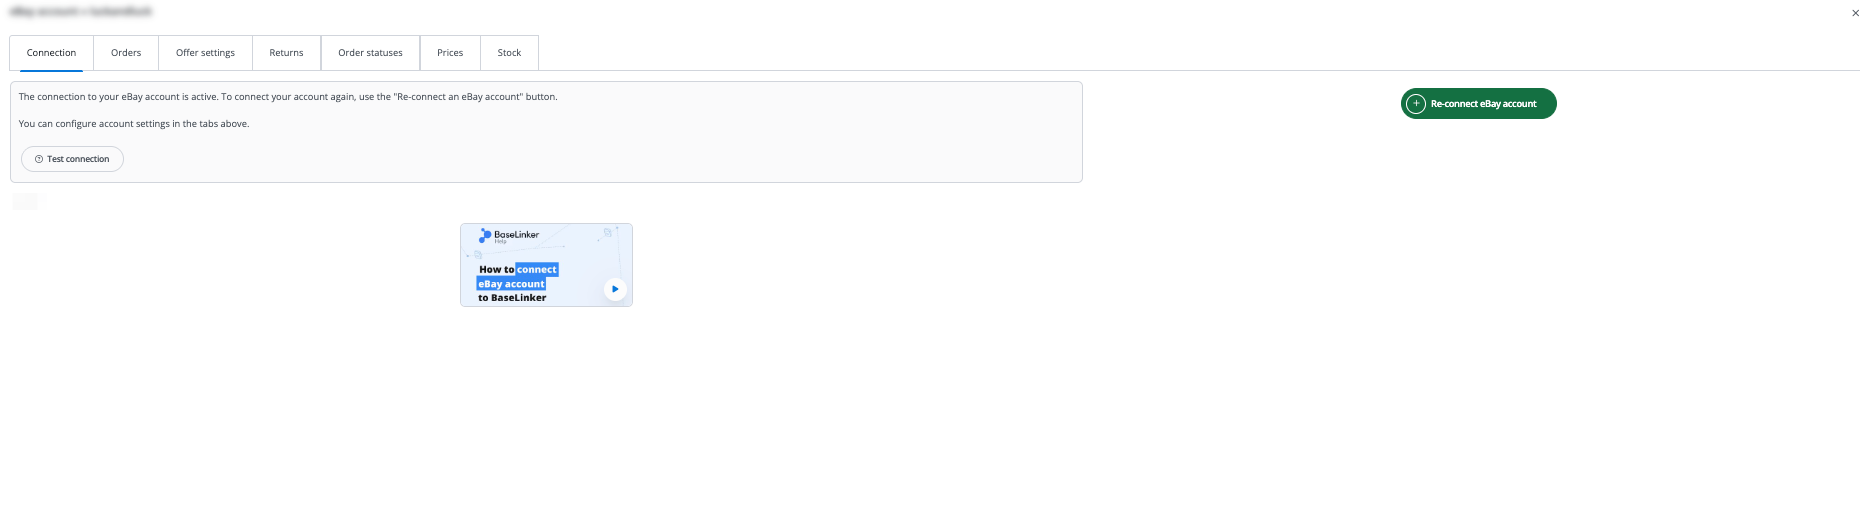Viewport: 1873px width, 526px height.
Task: Click the Test connection button
Action: (72, 159)
